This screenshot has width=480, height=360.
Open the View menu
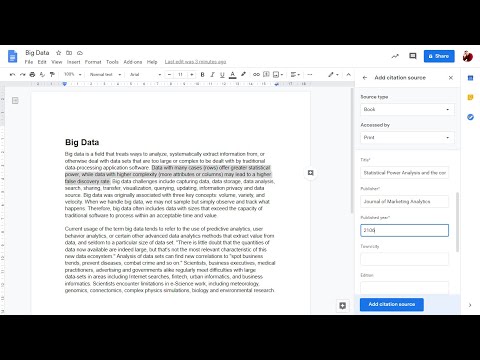coord(57,62)
